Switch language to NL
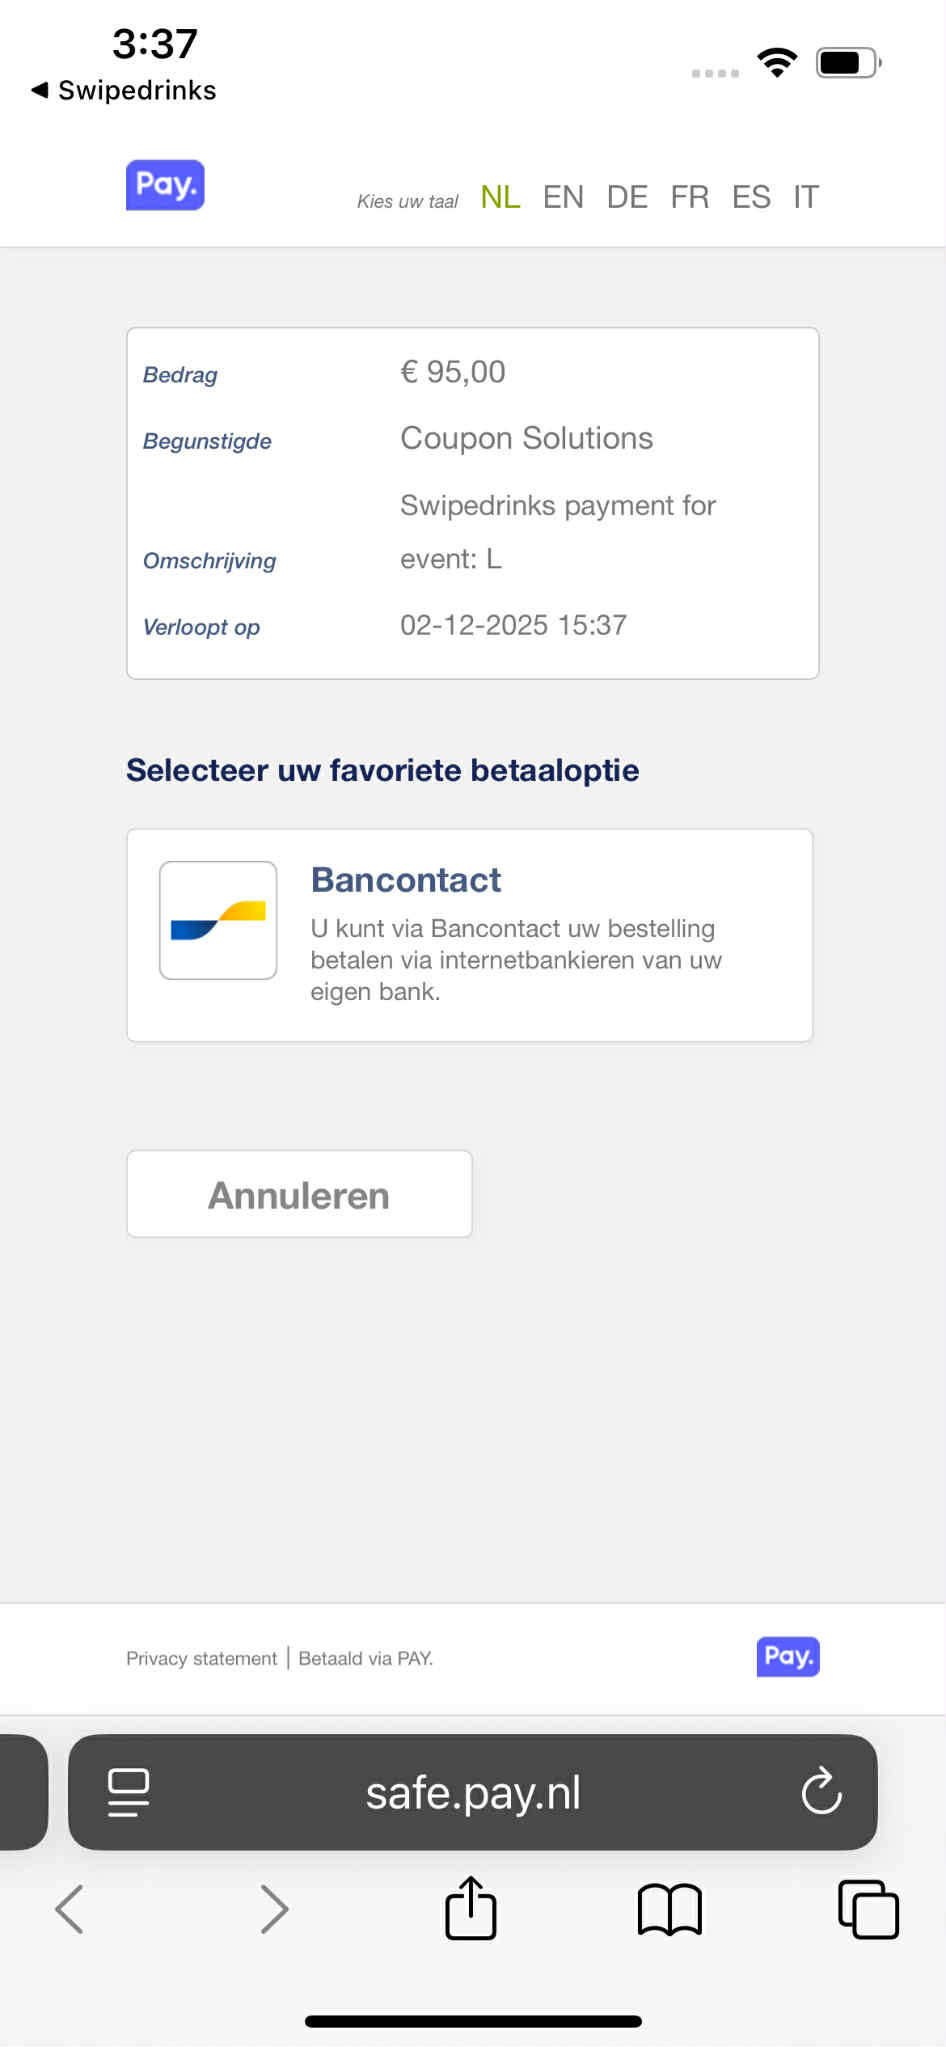Viewport: 946px width, 2047px height. pos(500,197)
